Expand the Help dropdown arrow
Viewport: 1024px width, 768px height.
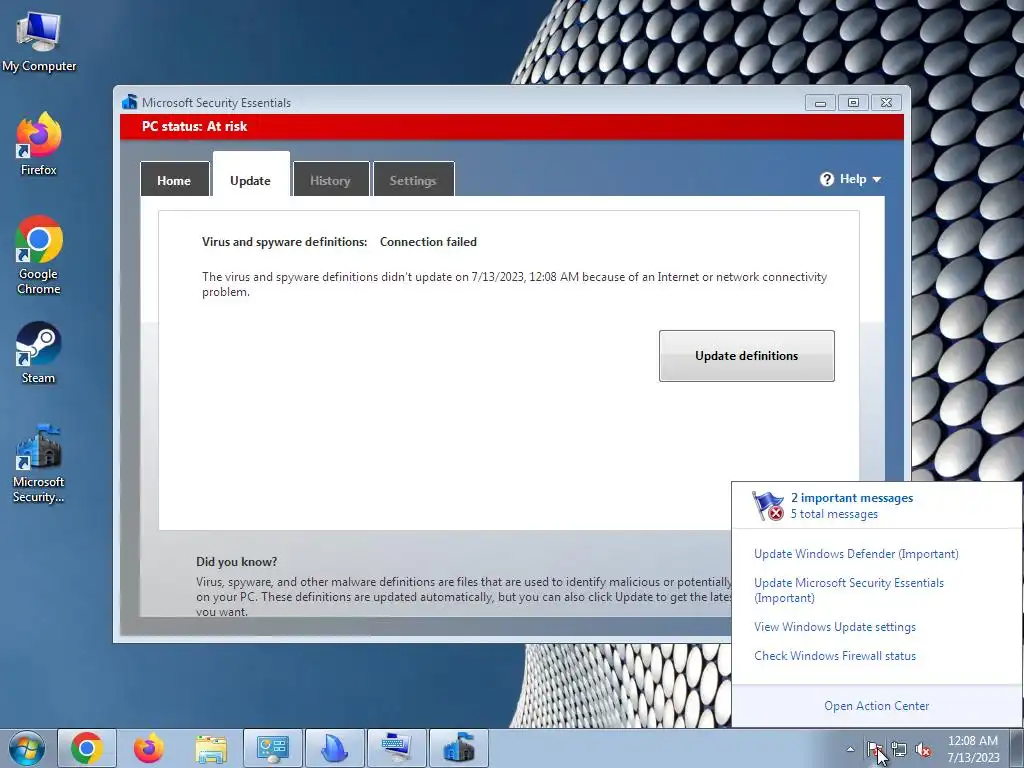[876, 180]
